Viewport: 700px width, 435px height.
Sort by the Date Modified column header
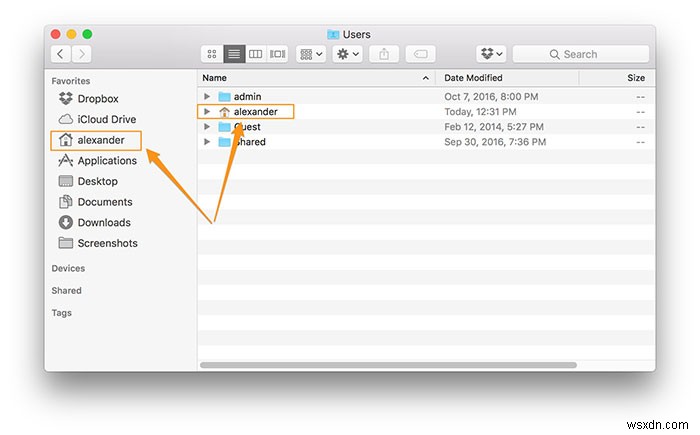507,78
